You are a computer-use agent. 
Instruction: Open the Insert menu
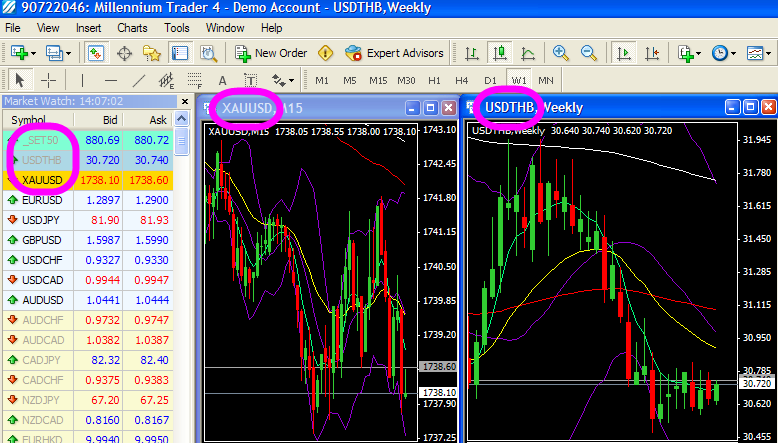[x=88, y=28]
